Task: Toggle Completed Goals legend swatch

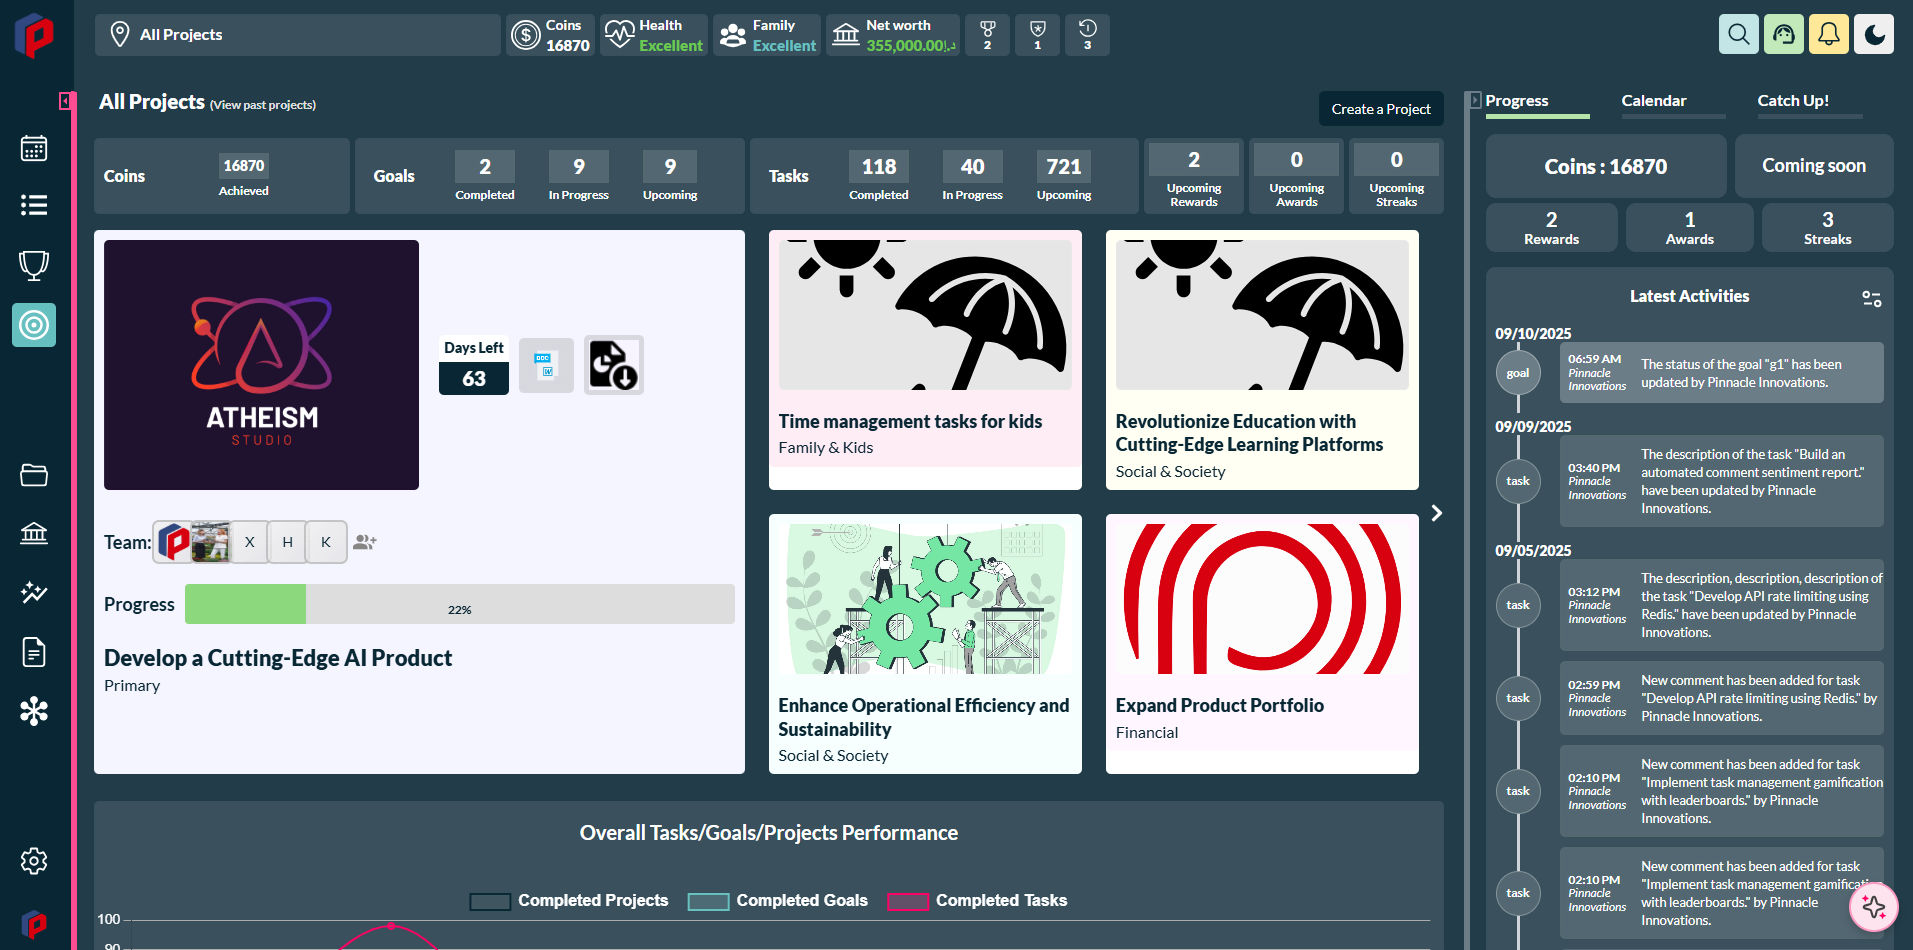Action: (x=708, y=901)
